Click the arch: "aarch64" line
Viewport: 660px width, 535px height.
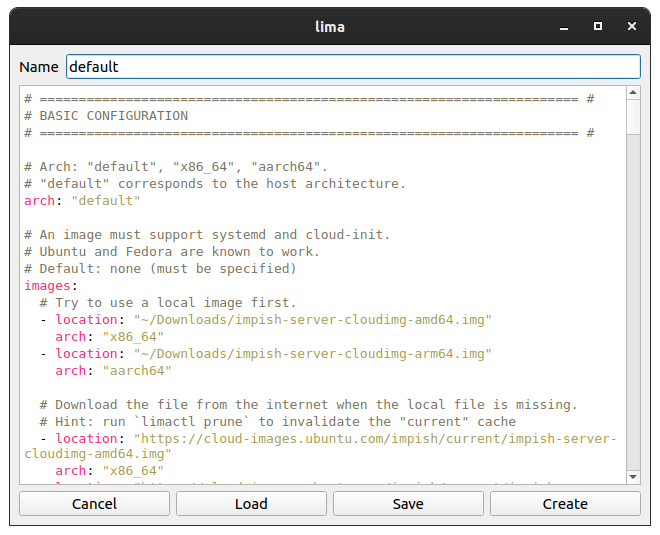click(x=114, y=371)
